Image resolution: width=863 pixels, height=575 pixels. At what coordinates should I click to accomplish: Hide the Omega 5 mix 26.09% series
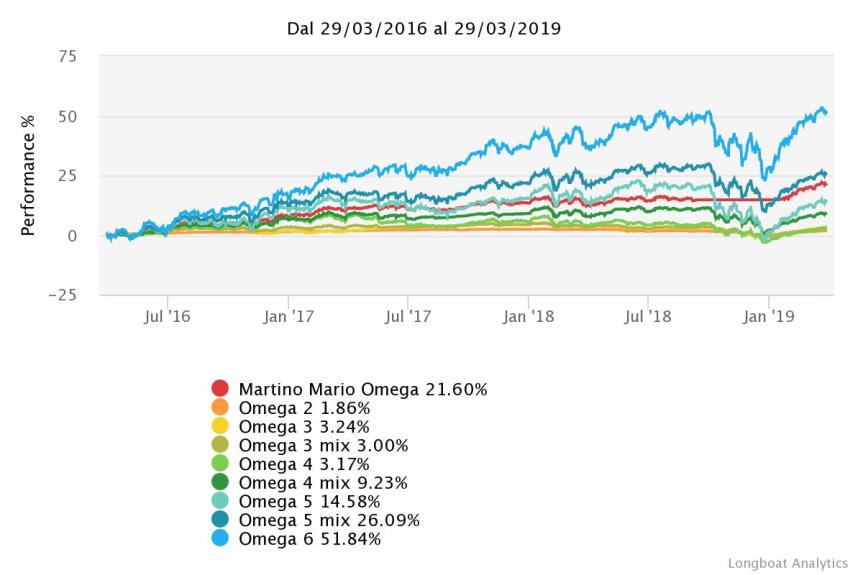[329, 520]
